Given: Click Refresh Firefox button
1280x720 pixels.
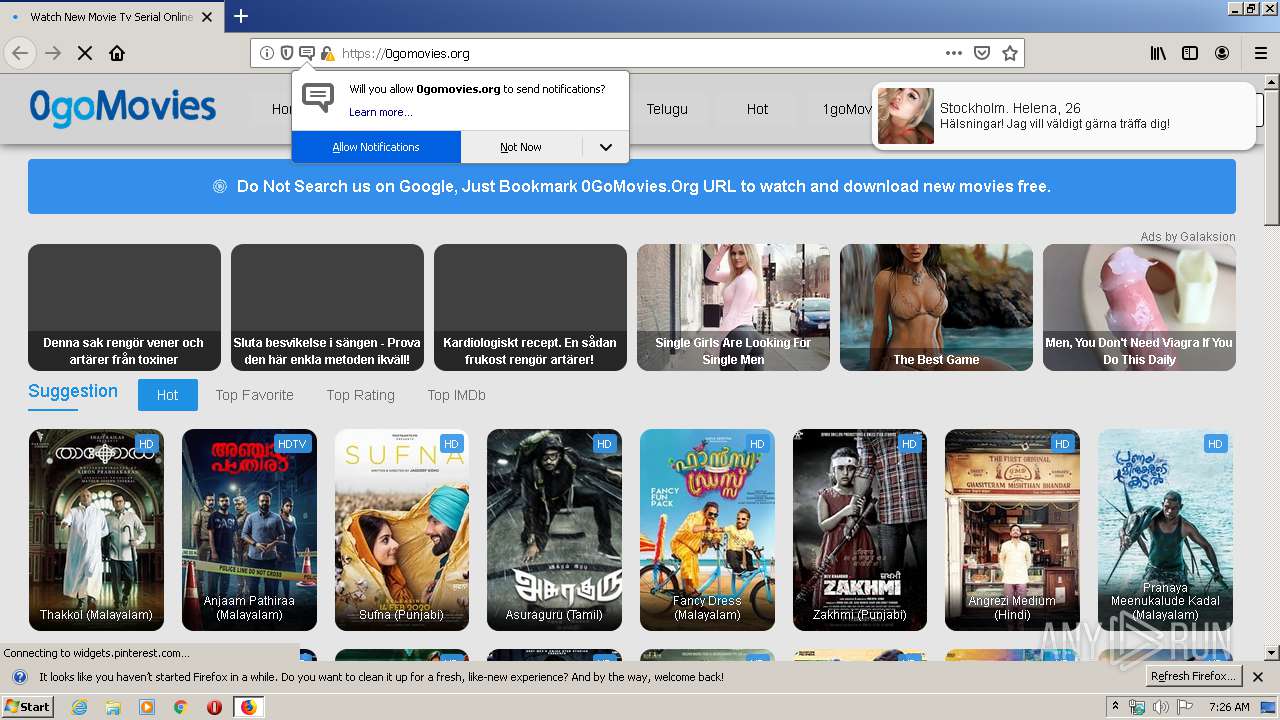Looking at the screenshot, I should pyautogui.click(x=1193, y=677).
